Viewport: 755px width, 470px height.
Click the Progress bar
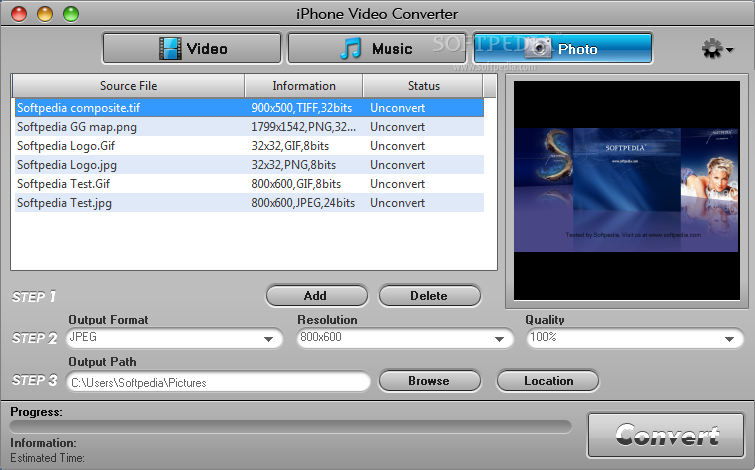tap(290, 427)
